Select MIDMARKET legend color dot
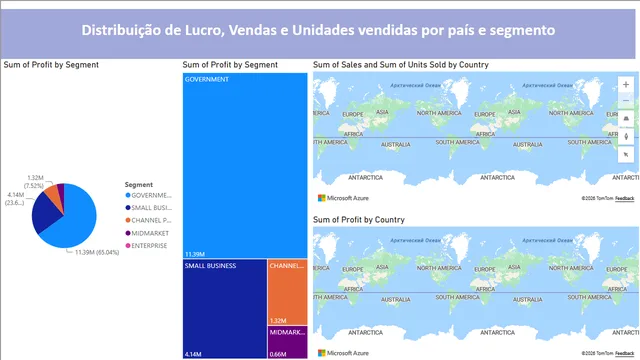640x360 pixels. [x=128, y=233]
